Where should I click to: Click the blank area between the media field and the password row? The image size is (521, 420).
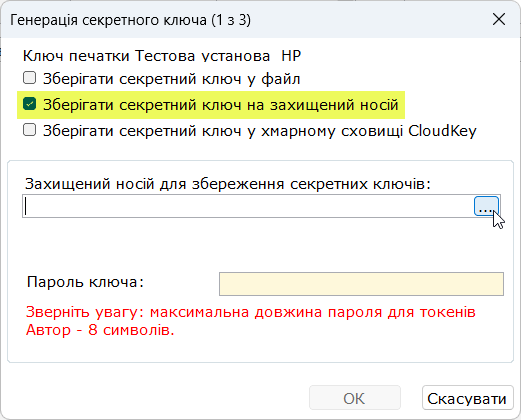pos(260,245)
